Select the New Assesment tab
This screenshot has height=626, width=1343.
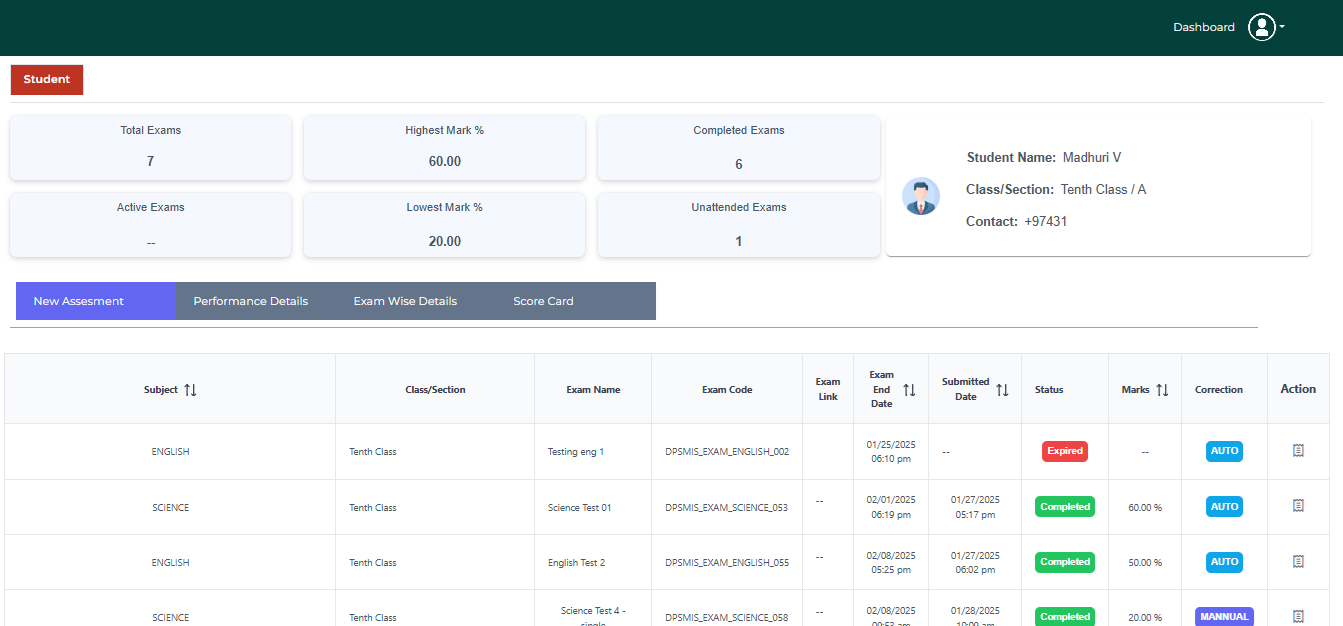tap(79, 301)
